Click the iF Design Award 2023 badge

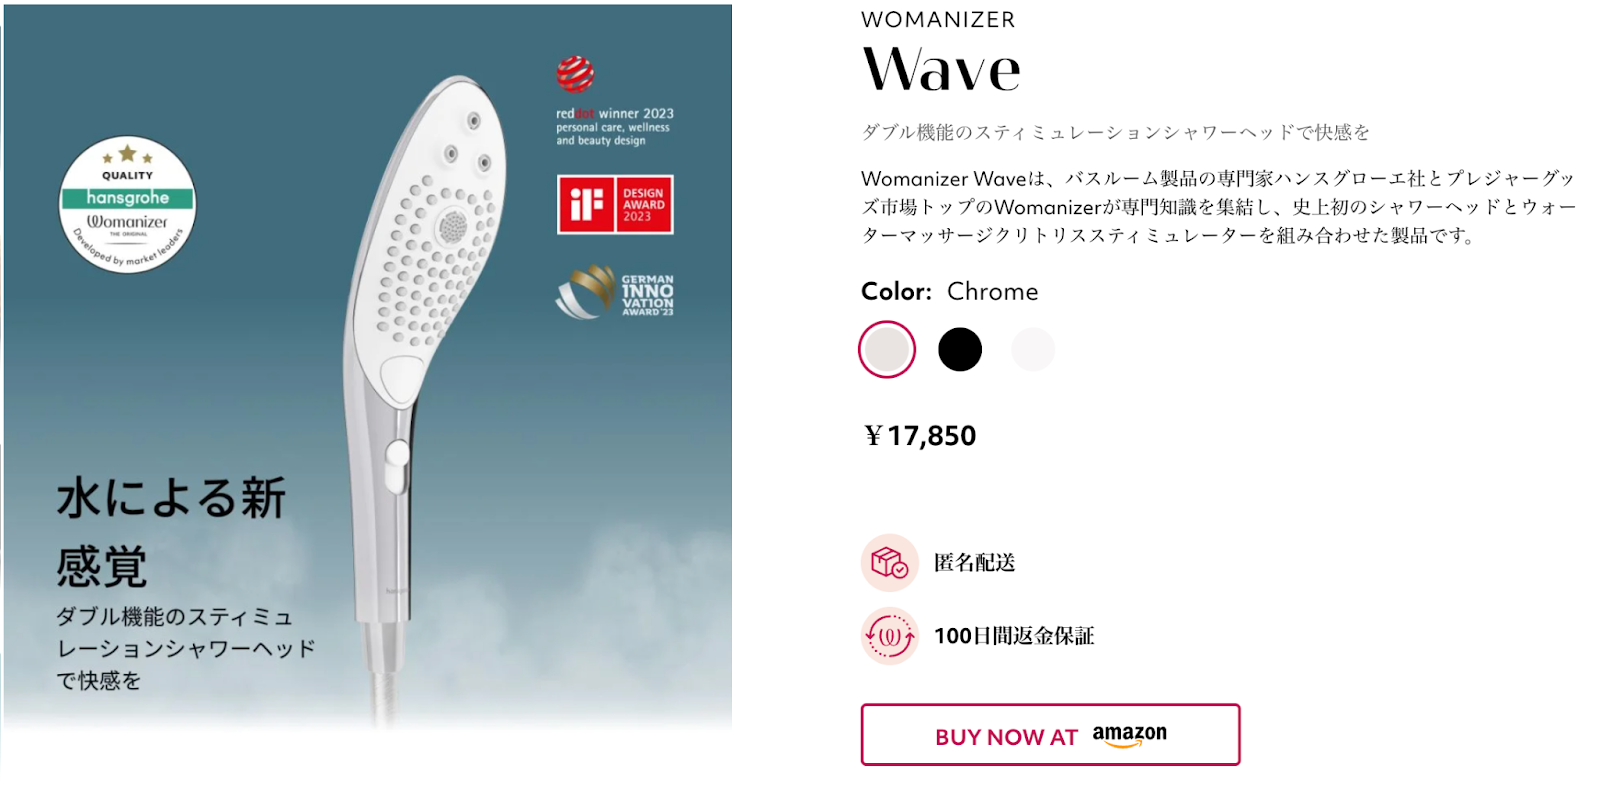tap(615, 205)
